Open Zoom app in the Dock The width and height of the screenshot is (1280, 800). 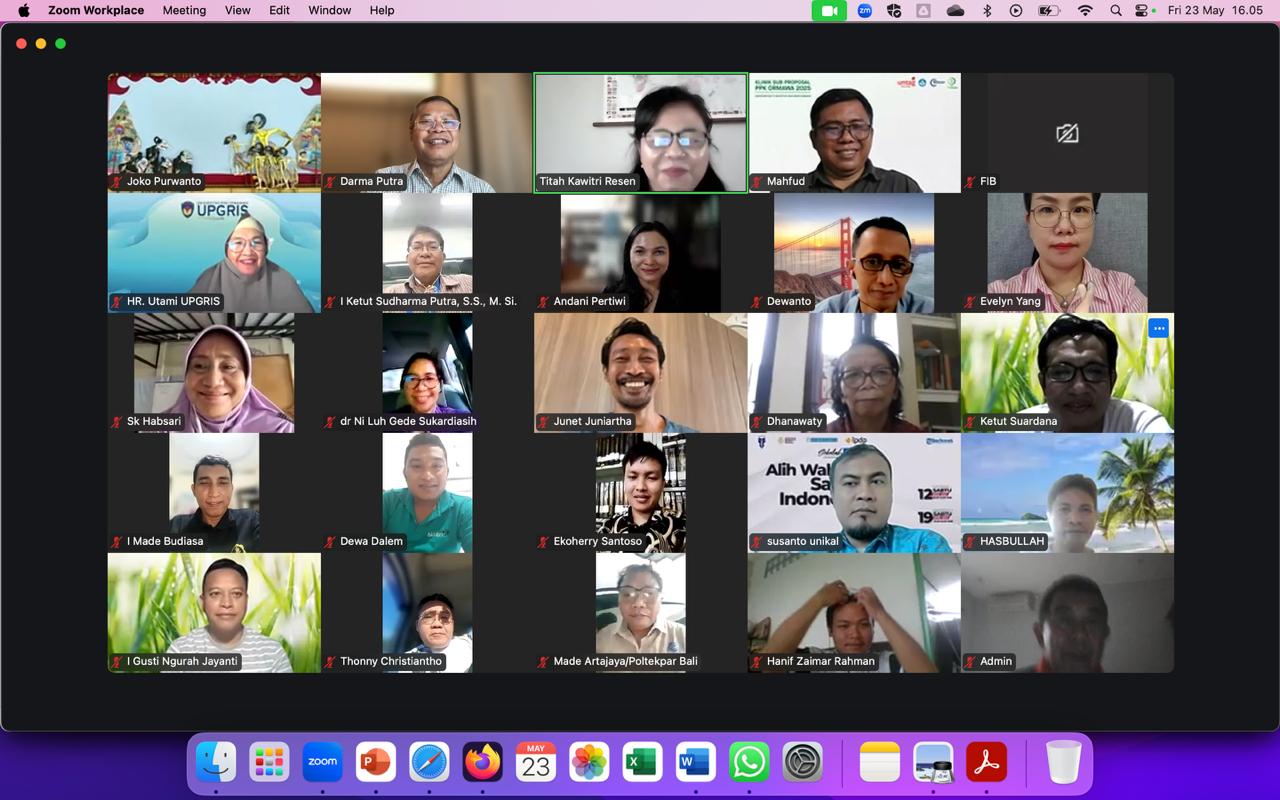(x=322, y=762)
